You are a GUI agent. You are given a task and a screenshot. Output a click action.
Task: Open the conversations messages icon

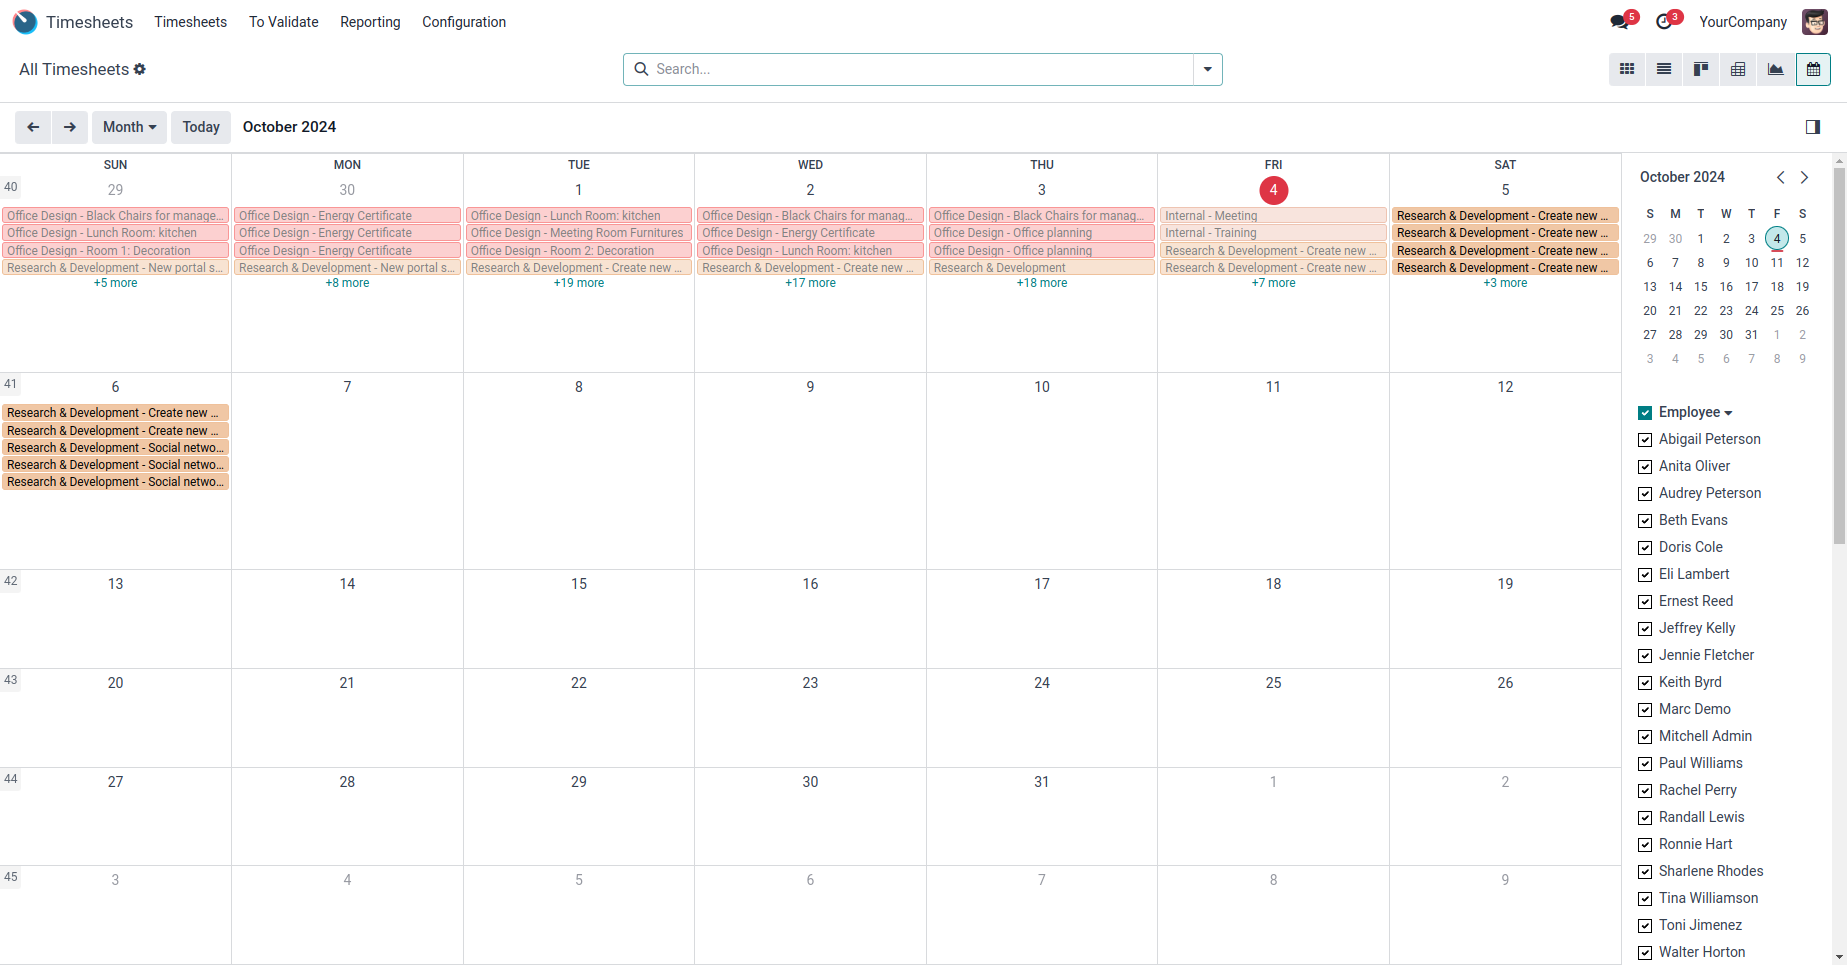coord(1620,22)
